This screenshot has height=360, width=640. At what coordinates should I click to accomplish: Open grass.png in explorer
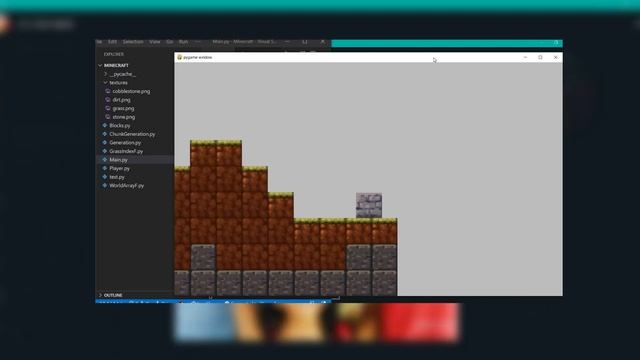pos(123,109)
